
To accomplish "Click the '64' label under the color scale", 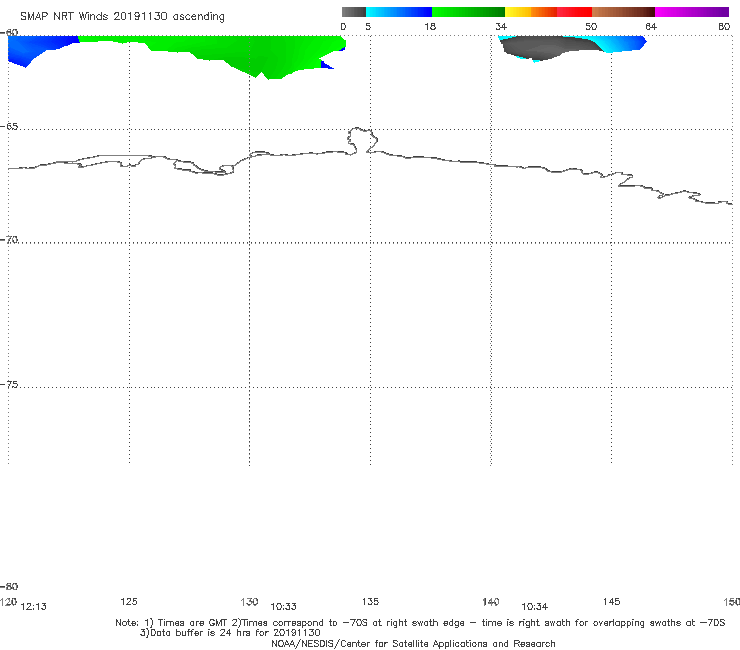I will (x=651, y=27).
